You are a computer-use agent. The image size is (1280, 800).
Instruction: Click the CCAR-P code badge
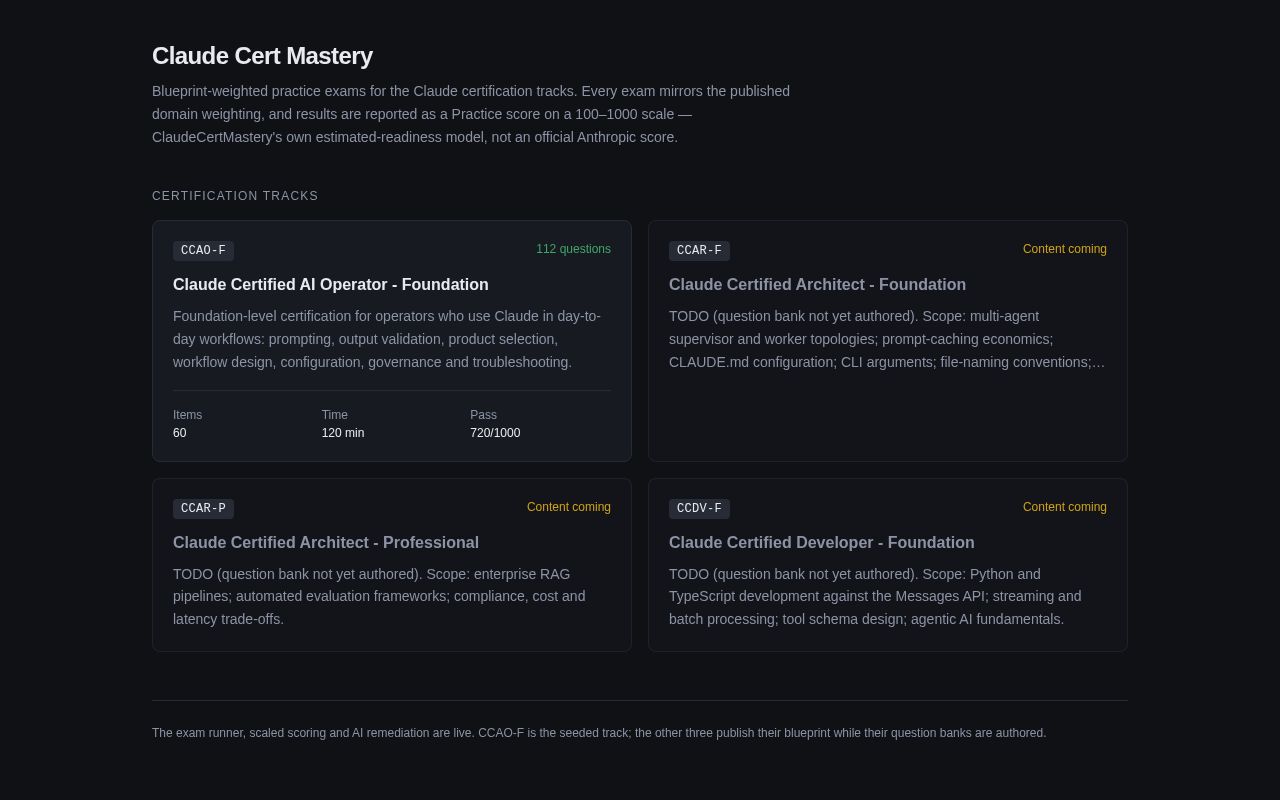(203, 509)
